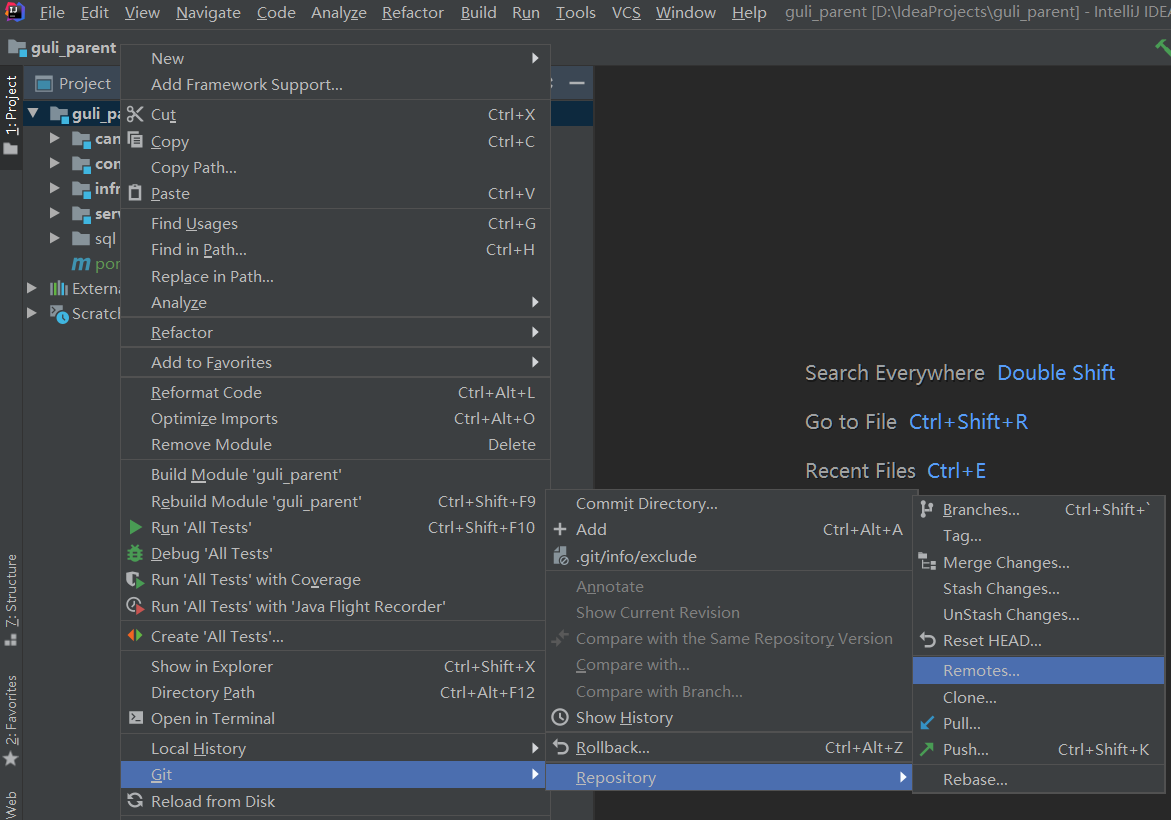Viewport: 1171px width, 820px height.
Task: Select Clone... from the Repository submenu
Action: click(1038, 698)
